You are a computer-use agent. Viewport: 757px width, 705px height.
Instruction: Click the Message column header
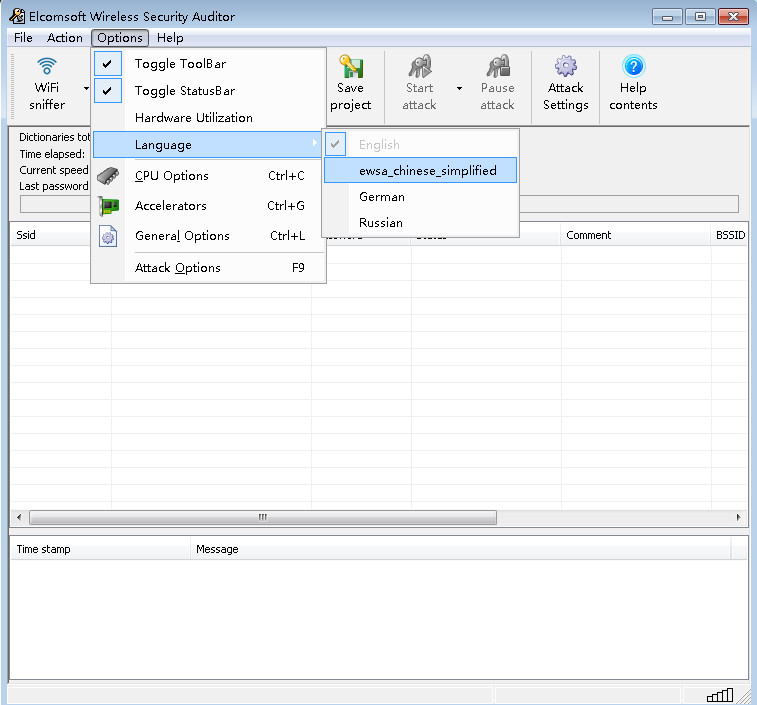click(x=461, y=549)
